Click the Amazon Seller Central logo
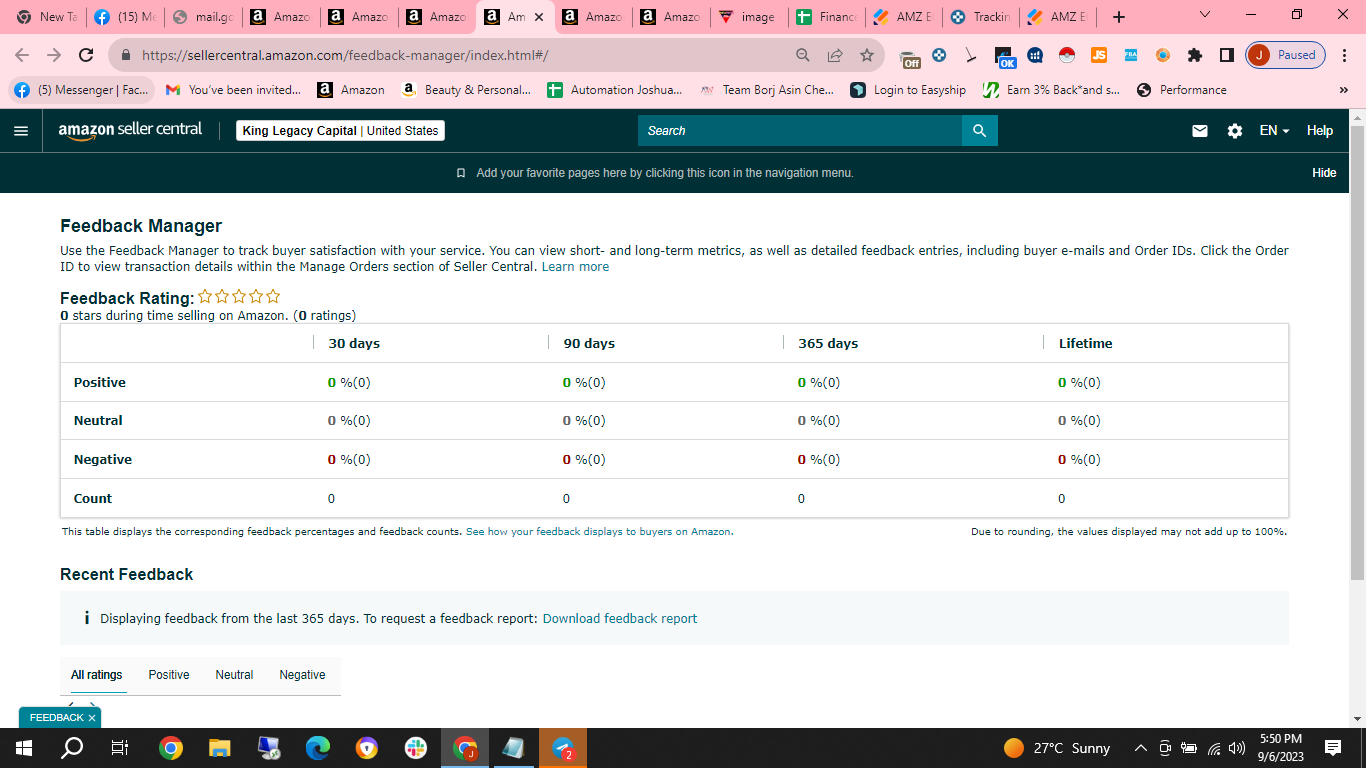 pos(130,131)
